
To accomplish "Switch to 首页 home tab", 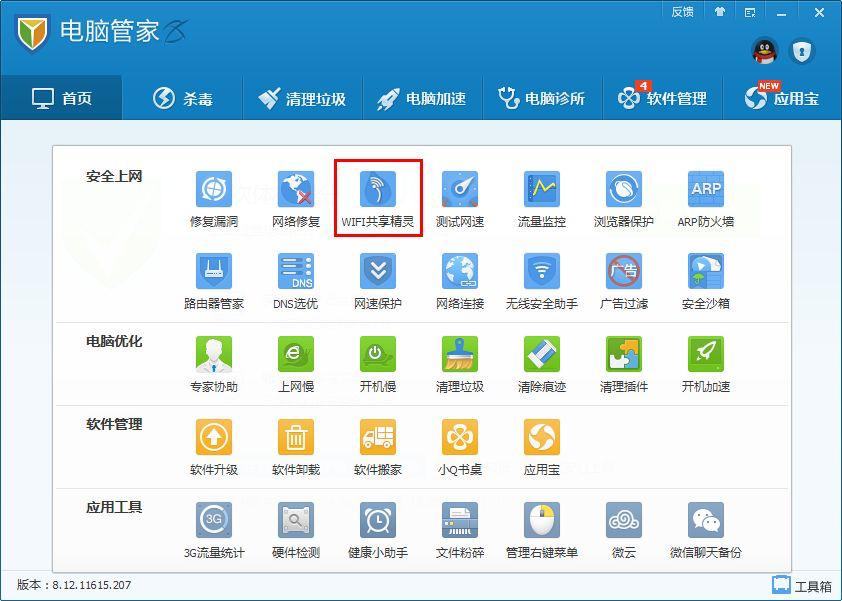I will click(x=61, y=98).
